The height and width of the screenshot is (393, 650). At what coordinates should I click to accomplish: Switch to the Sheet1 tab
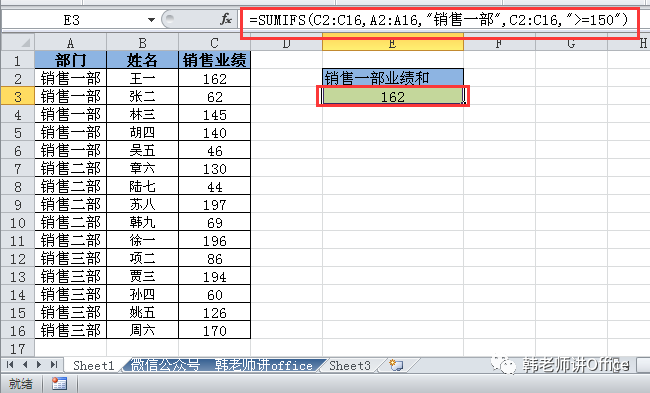(x=93, y=366)
